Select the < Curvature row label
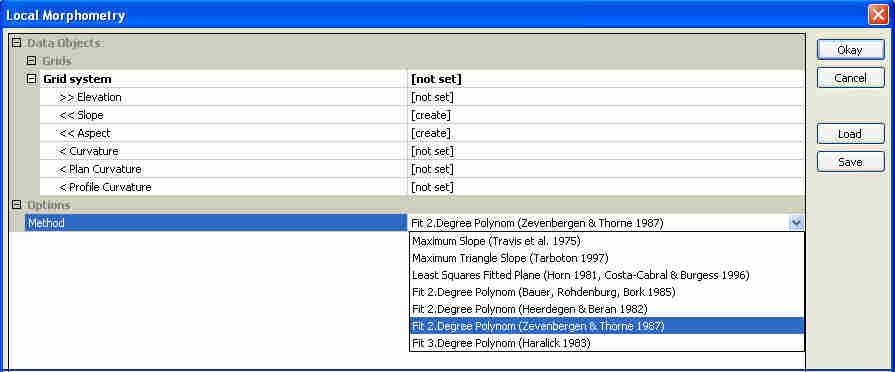Screen dimensions: 895x372 88,151
